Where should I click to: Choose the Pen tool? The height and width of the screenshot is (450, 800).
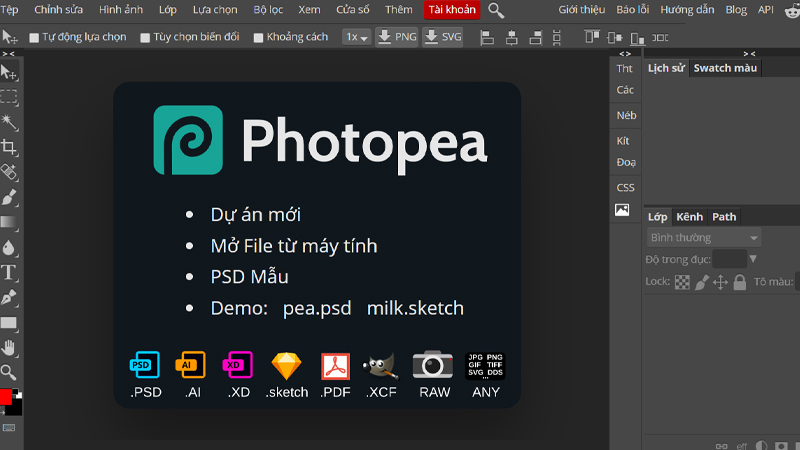tap(8, 297)
